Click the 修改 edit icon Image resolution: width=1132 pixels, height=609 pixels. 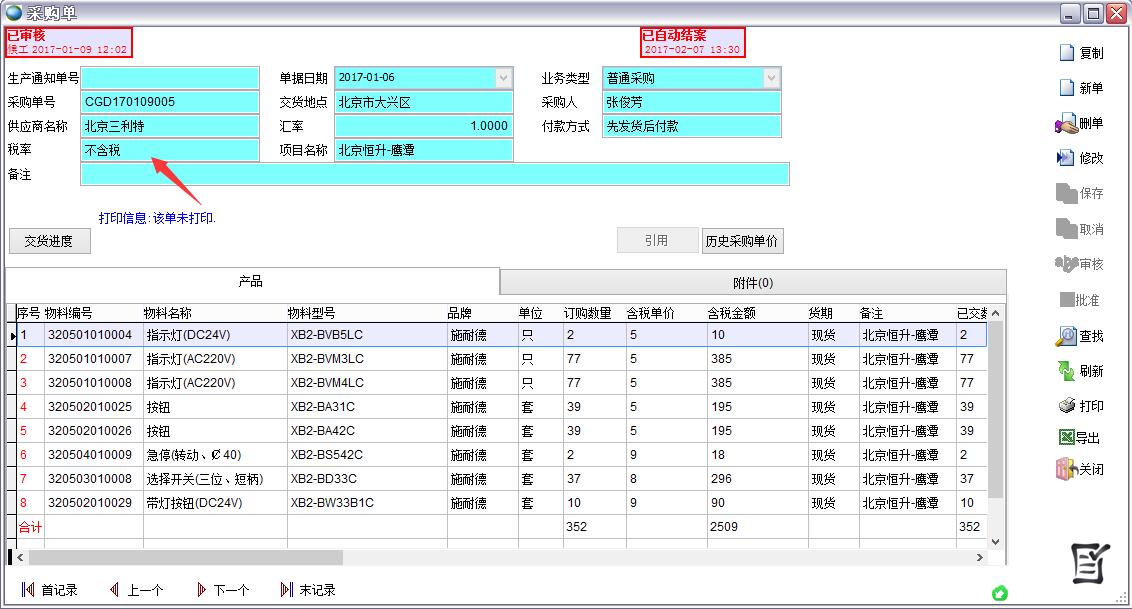(x=1066, y=158)
